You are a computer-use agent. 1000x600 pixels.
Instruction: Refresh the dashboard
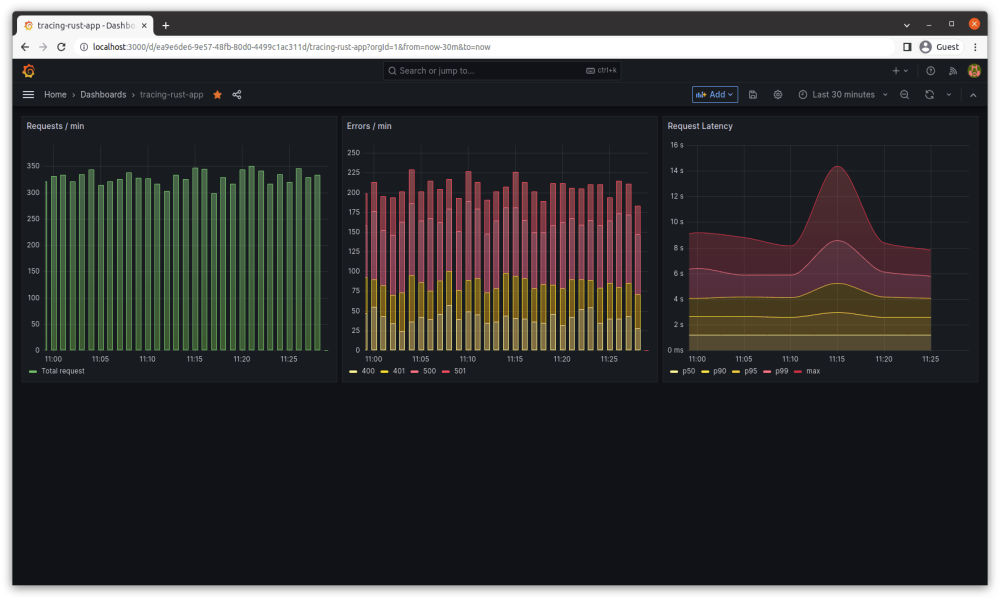click(x=929, y=95)
